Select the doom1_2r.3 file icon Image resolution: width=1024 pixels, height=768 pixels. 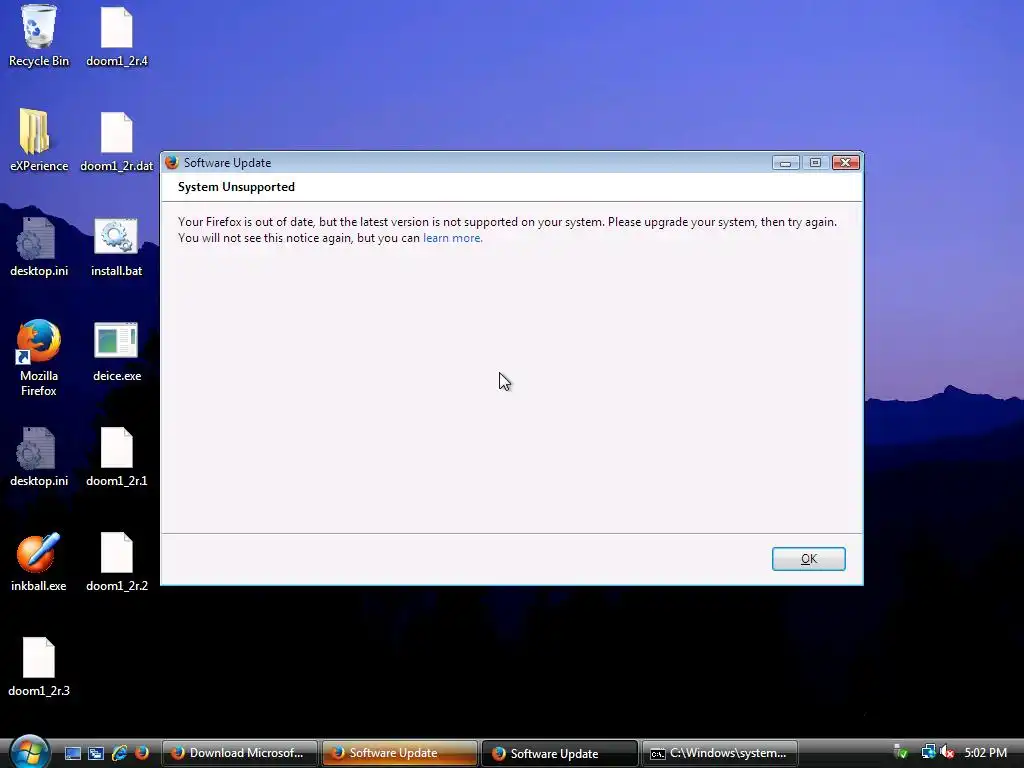point(39,667)
